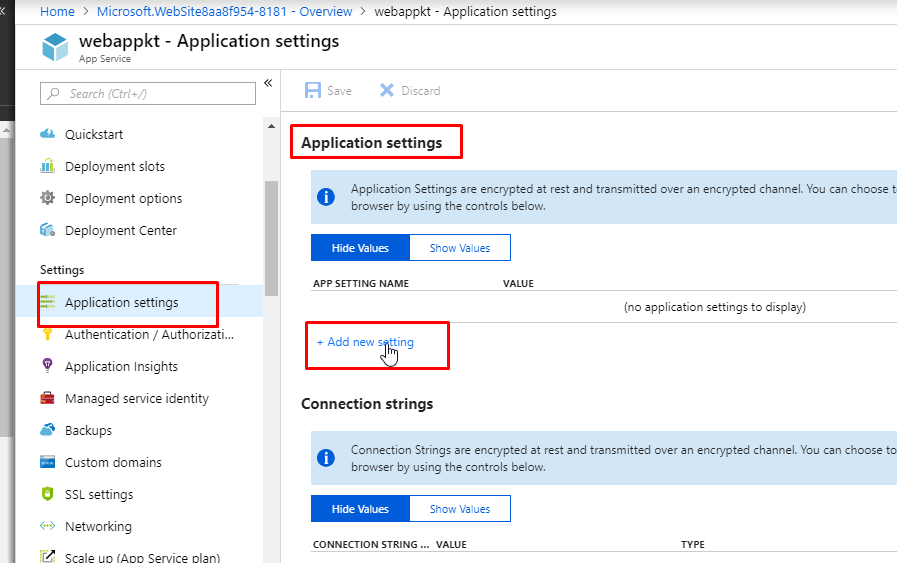Viewport: 897px width, 563px height.
Task: Click the info icon in Application Settings banner
Action: click(x=326, y=197)
